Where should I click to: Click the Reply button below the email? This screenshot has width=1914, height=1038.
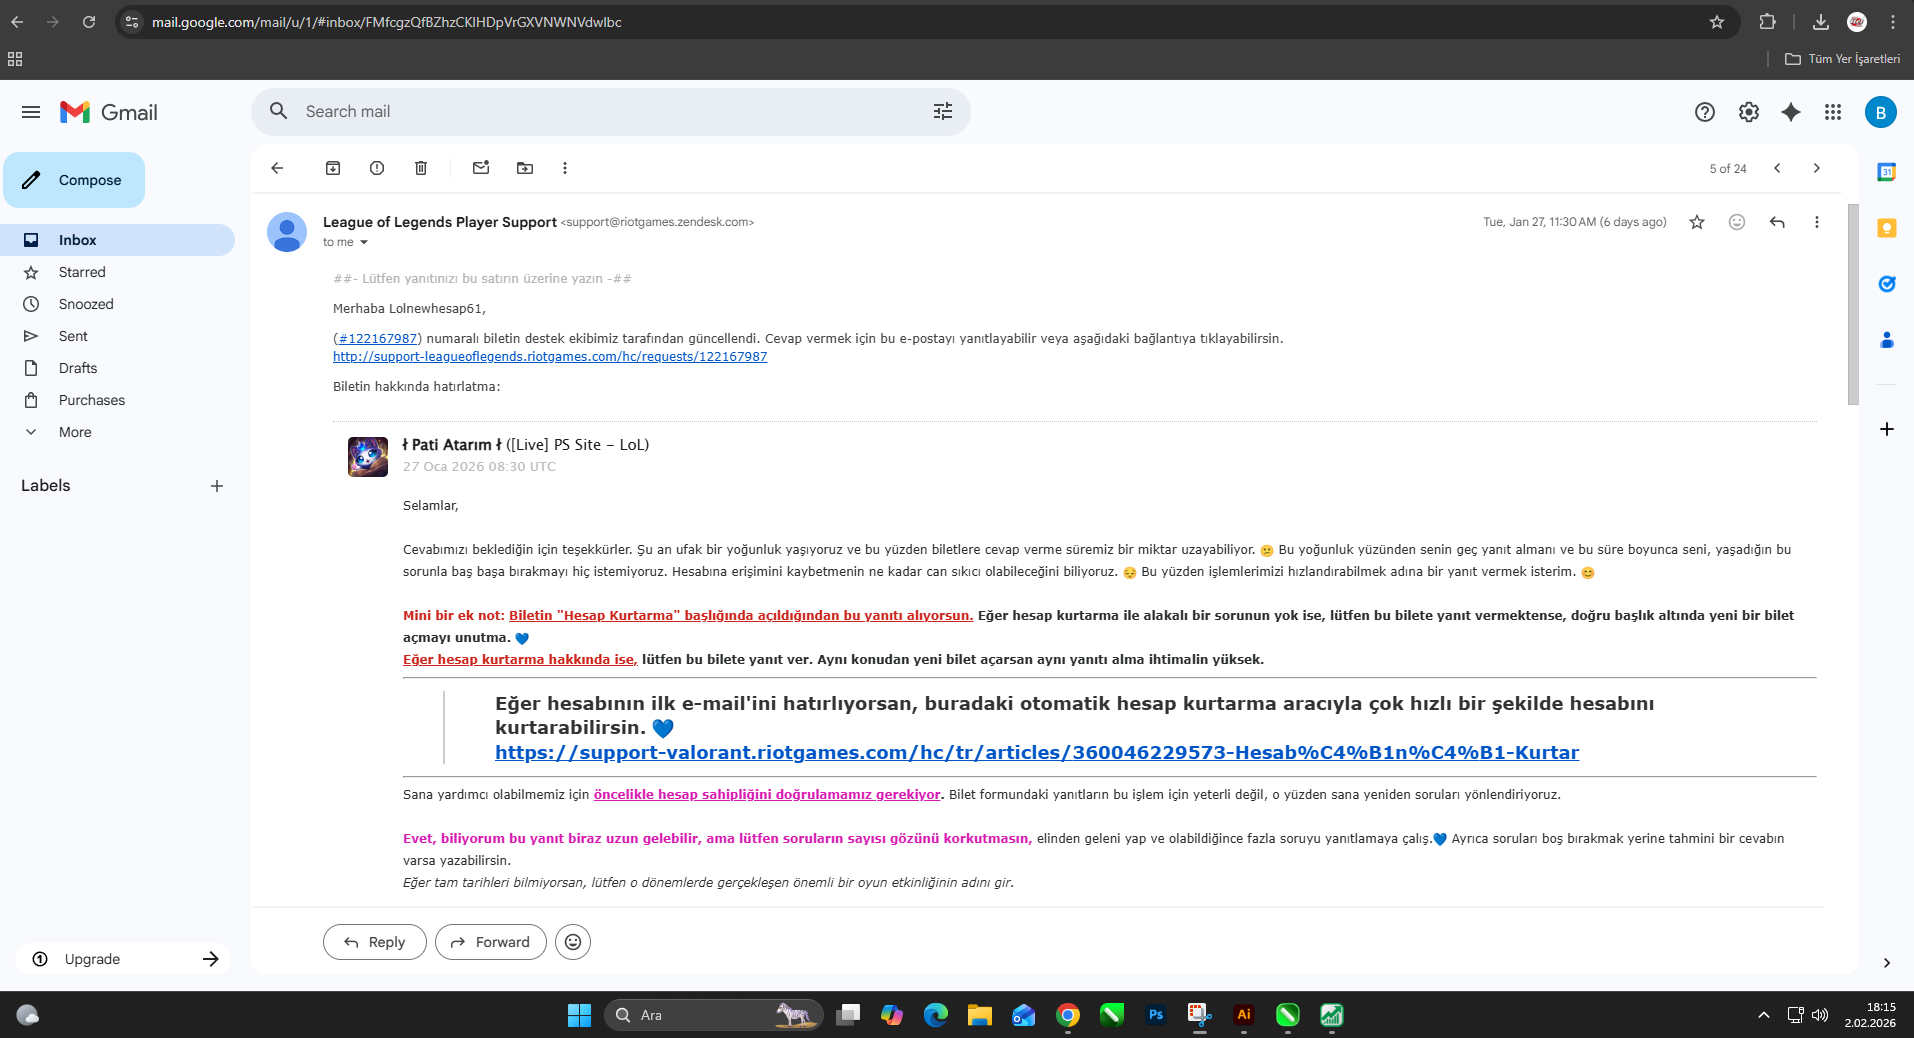(375, 942)
